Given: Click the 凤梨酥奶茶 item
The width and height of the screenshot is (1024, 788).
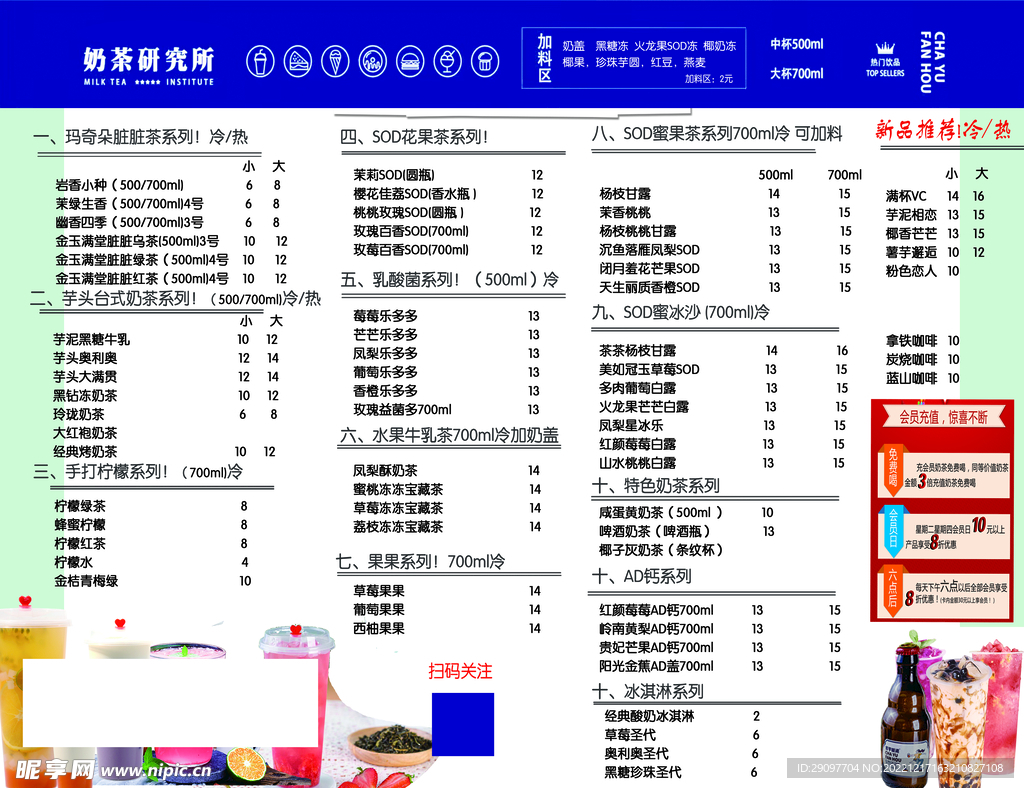Looking at the screenshot, I should click(385, 471).
